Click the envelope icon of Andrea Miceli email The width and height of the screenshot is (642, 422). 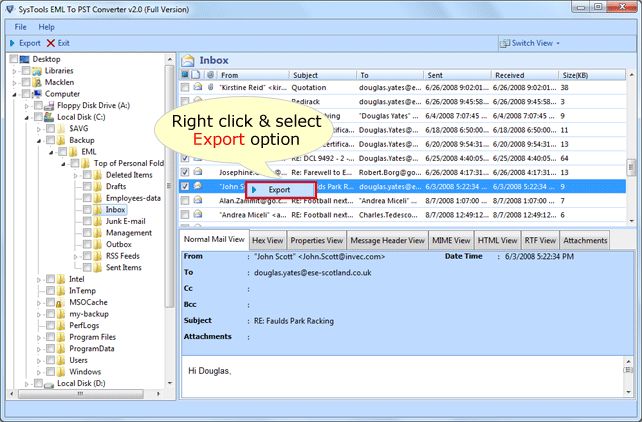pos(198,215)
